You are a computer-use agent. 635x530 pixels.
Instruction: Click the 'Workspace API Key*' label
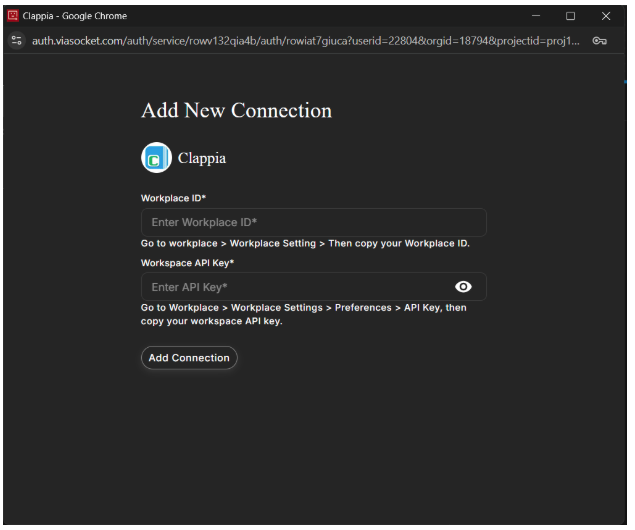(187, 263)
